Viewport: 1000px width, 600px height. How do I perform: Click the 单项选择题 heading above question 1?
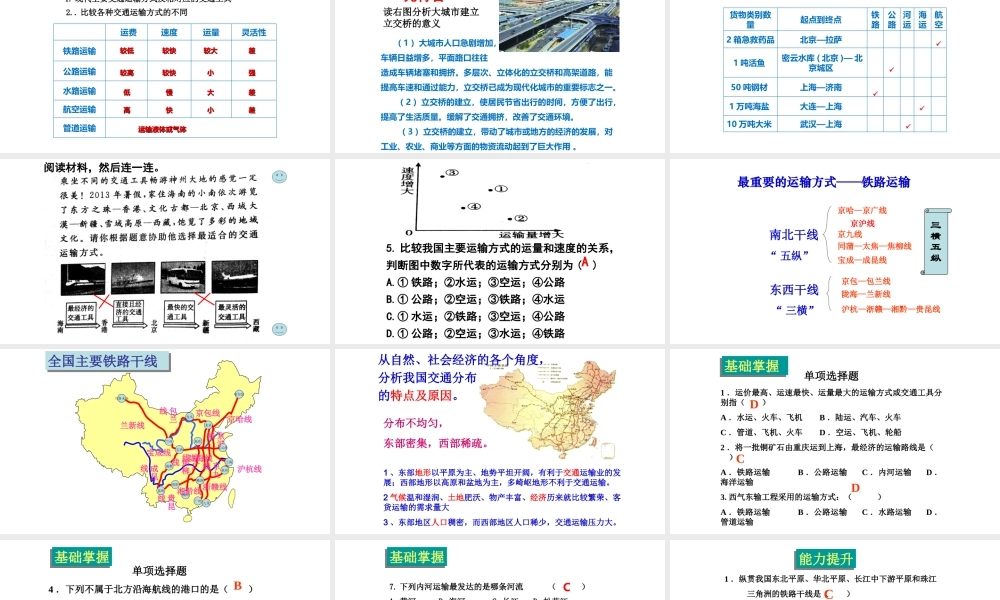pyautogui.click(x=831, y=376)
